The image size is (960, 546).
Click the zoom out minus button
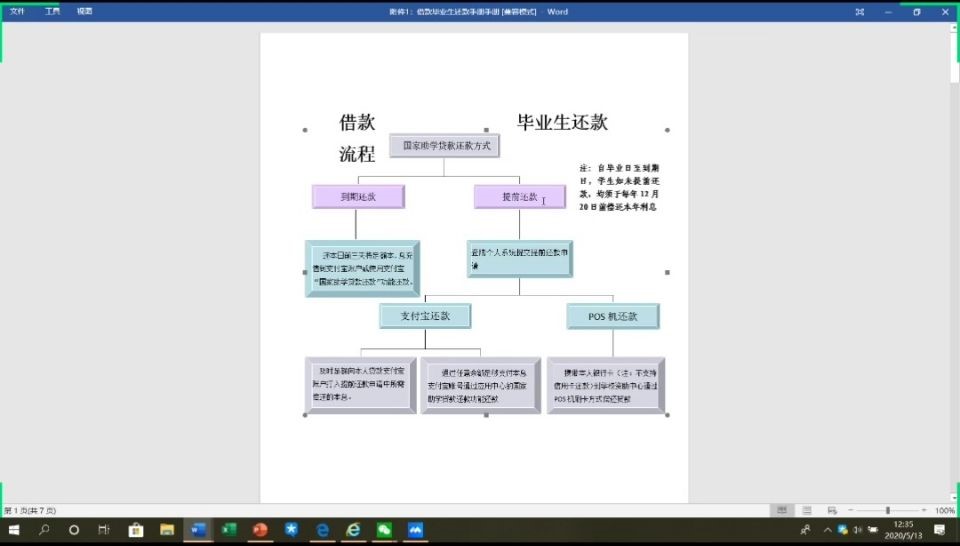[848, 510]
